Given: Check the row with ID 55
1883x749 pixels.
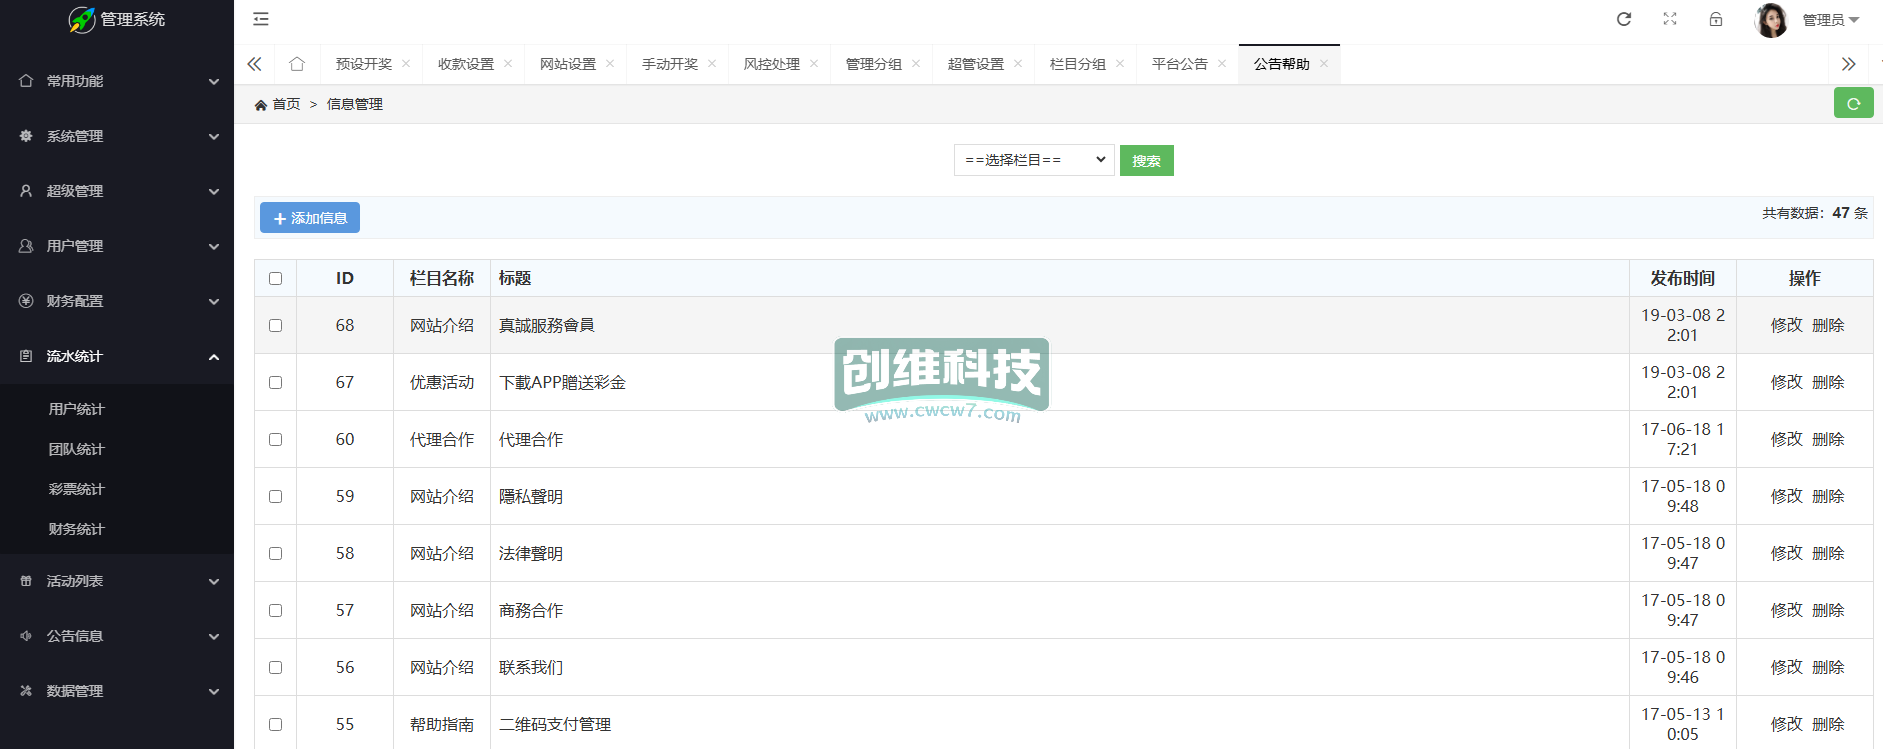Looking at the screenshot, I should 276,725.
